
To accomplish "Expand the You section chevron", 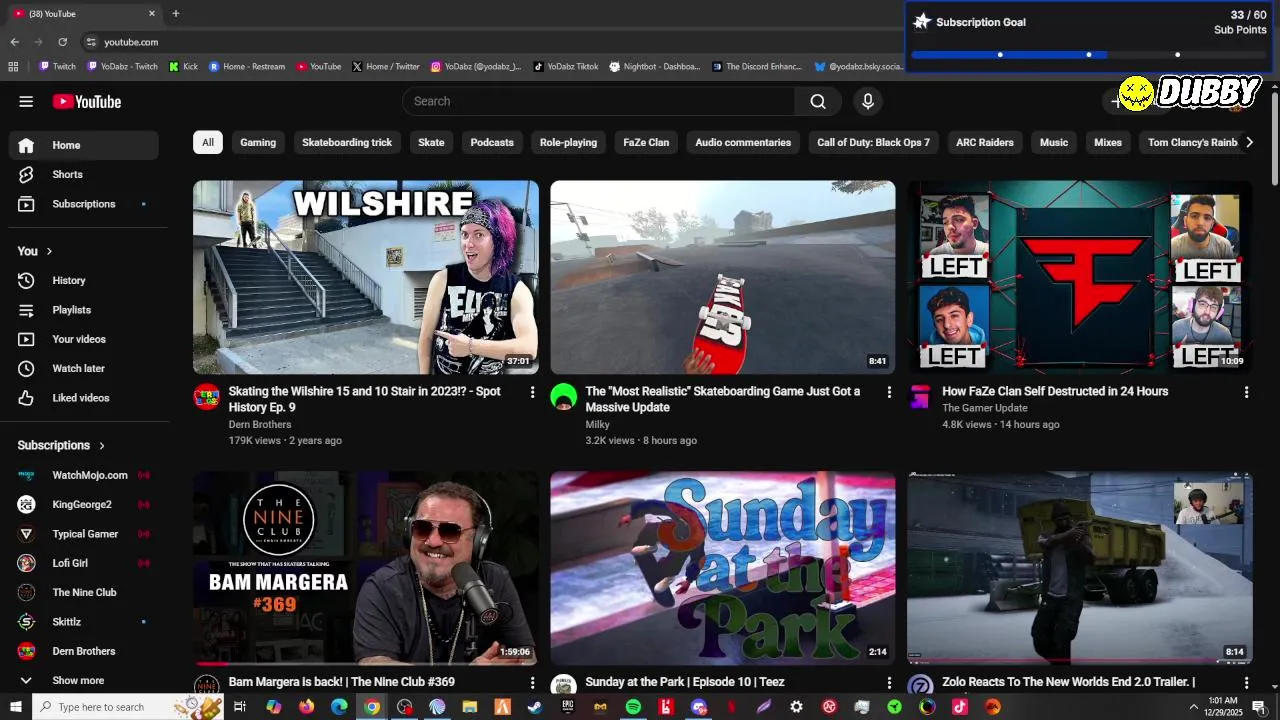I will pos(49,251).
